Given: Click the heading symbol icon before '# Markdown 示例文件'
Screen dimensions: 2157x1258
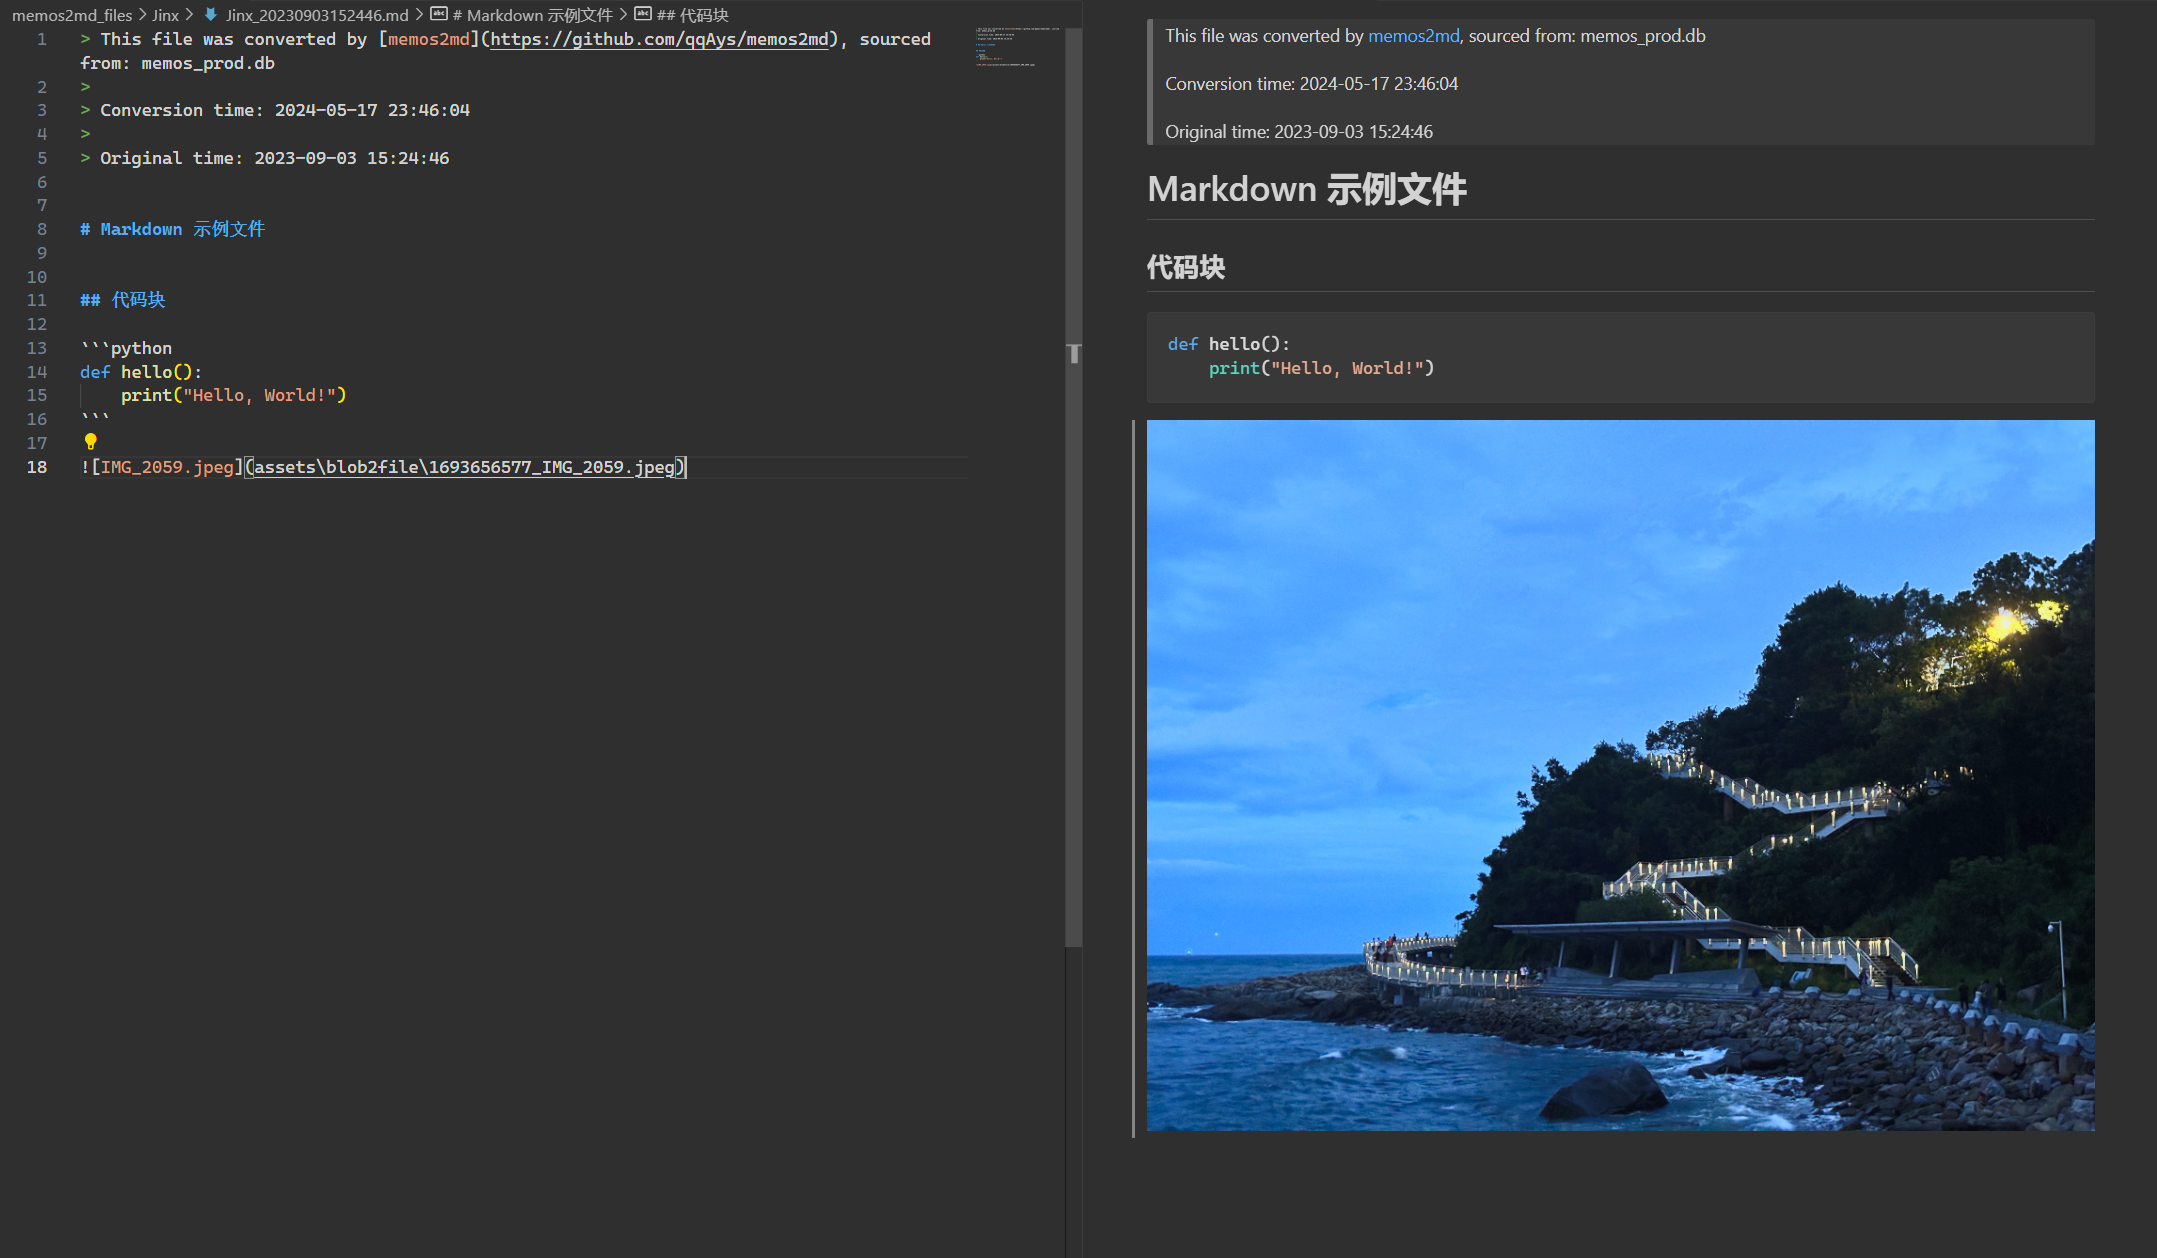Looking at the screenshot, I should 438,14.
